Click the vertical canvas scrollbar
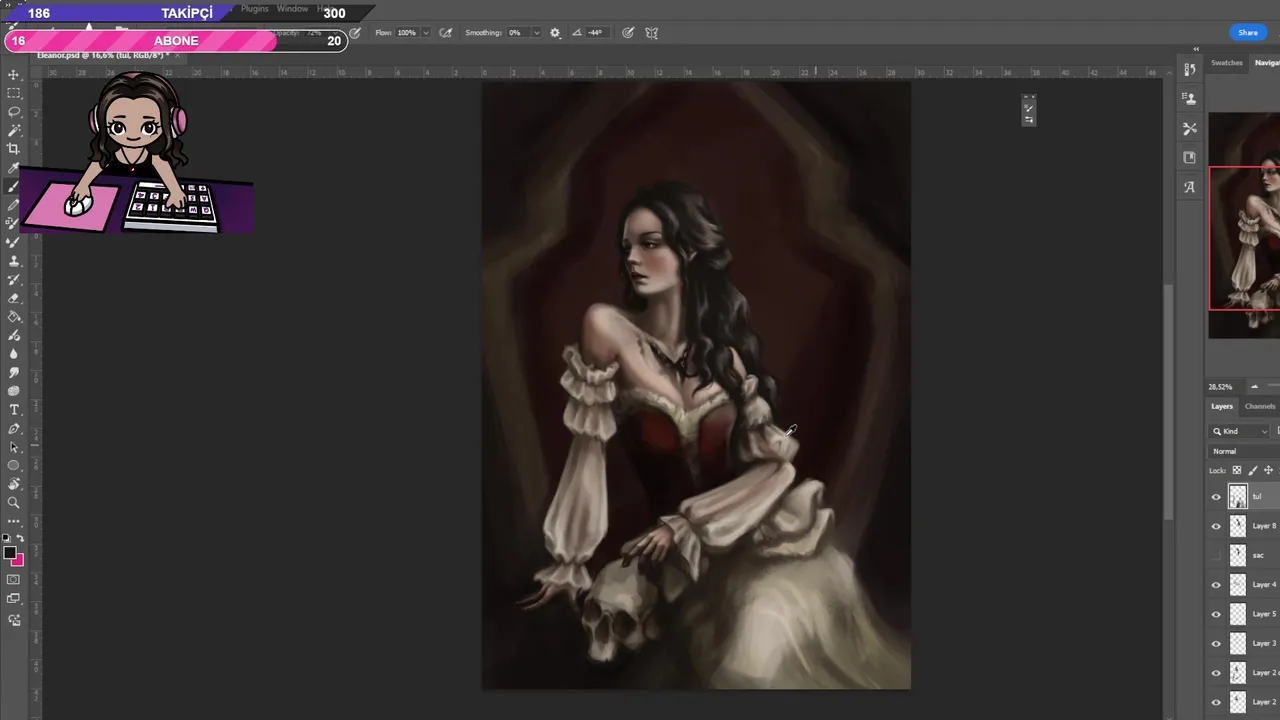The height and width of the screenshot is (720, 1280). tap(1166, 400)
